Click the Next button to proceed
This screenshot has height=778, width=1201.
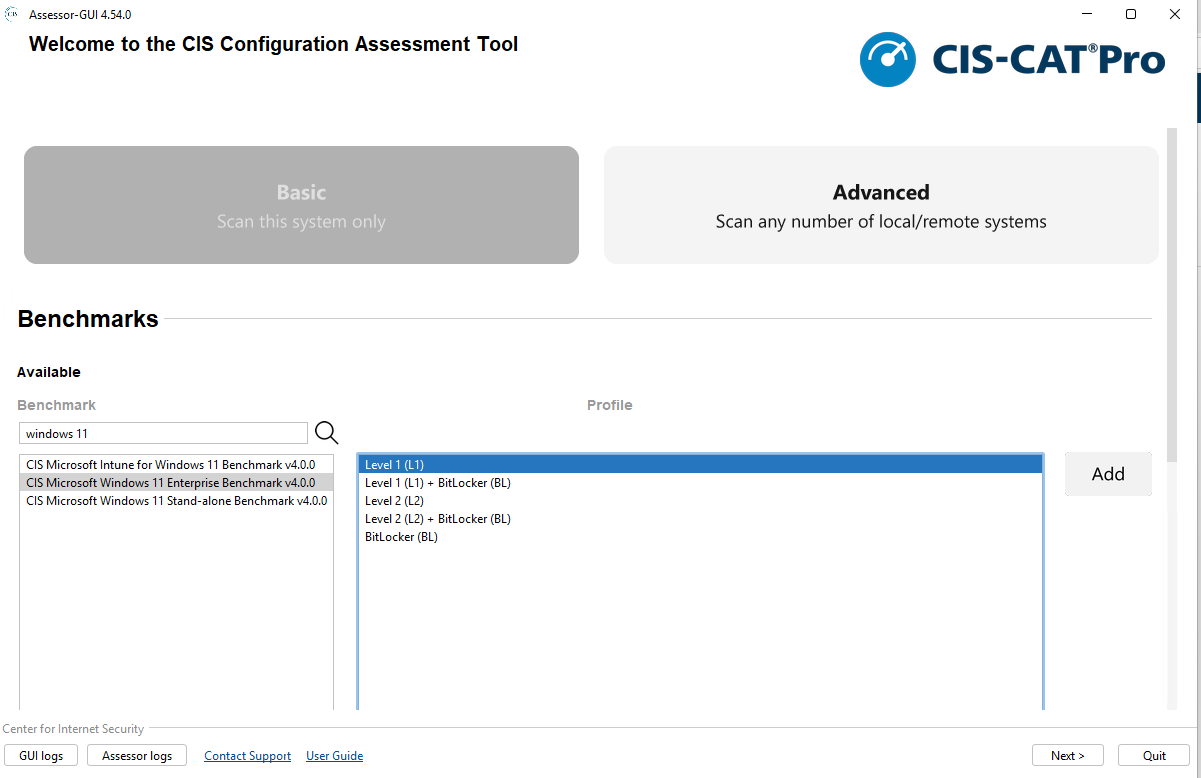click(x=1067, y=755)
